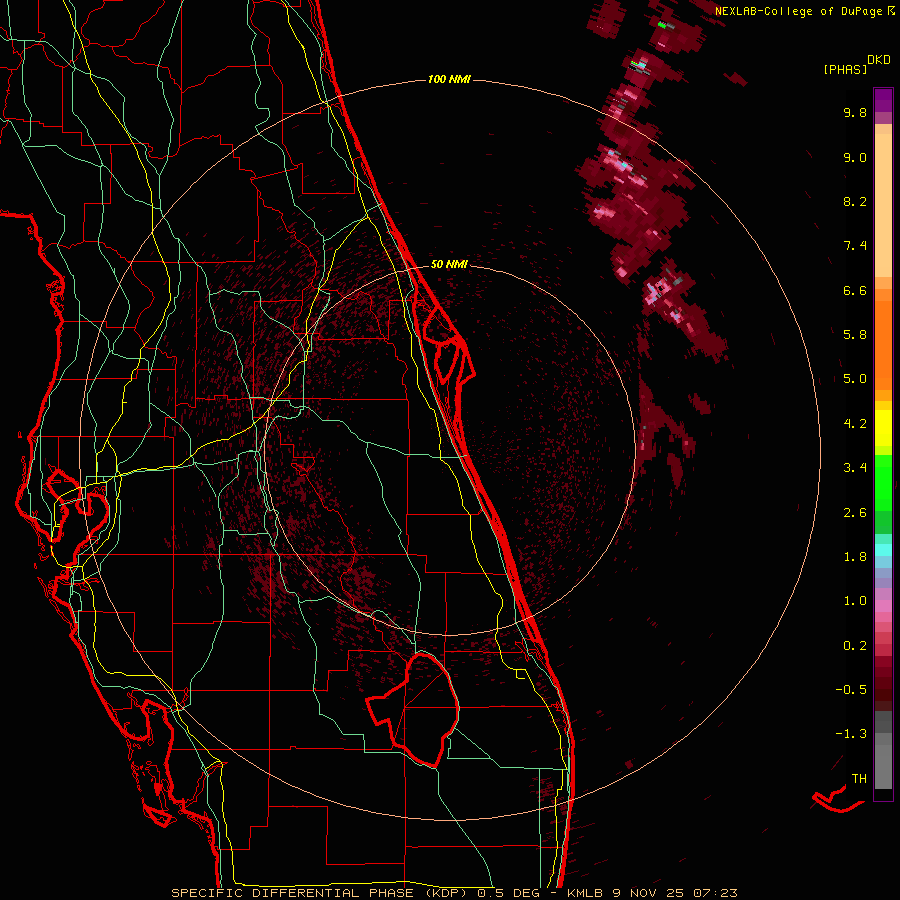Pick the bright yellow band on the color bar

[x=883, y=428]
